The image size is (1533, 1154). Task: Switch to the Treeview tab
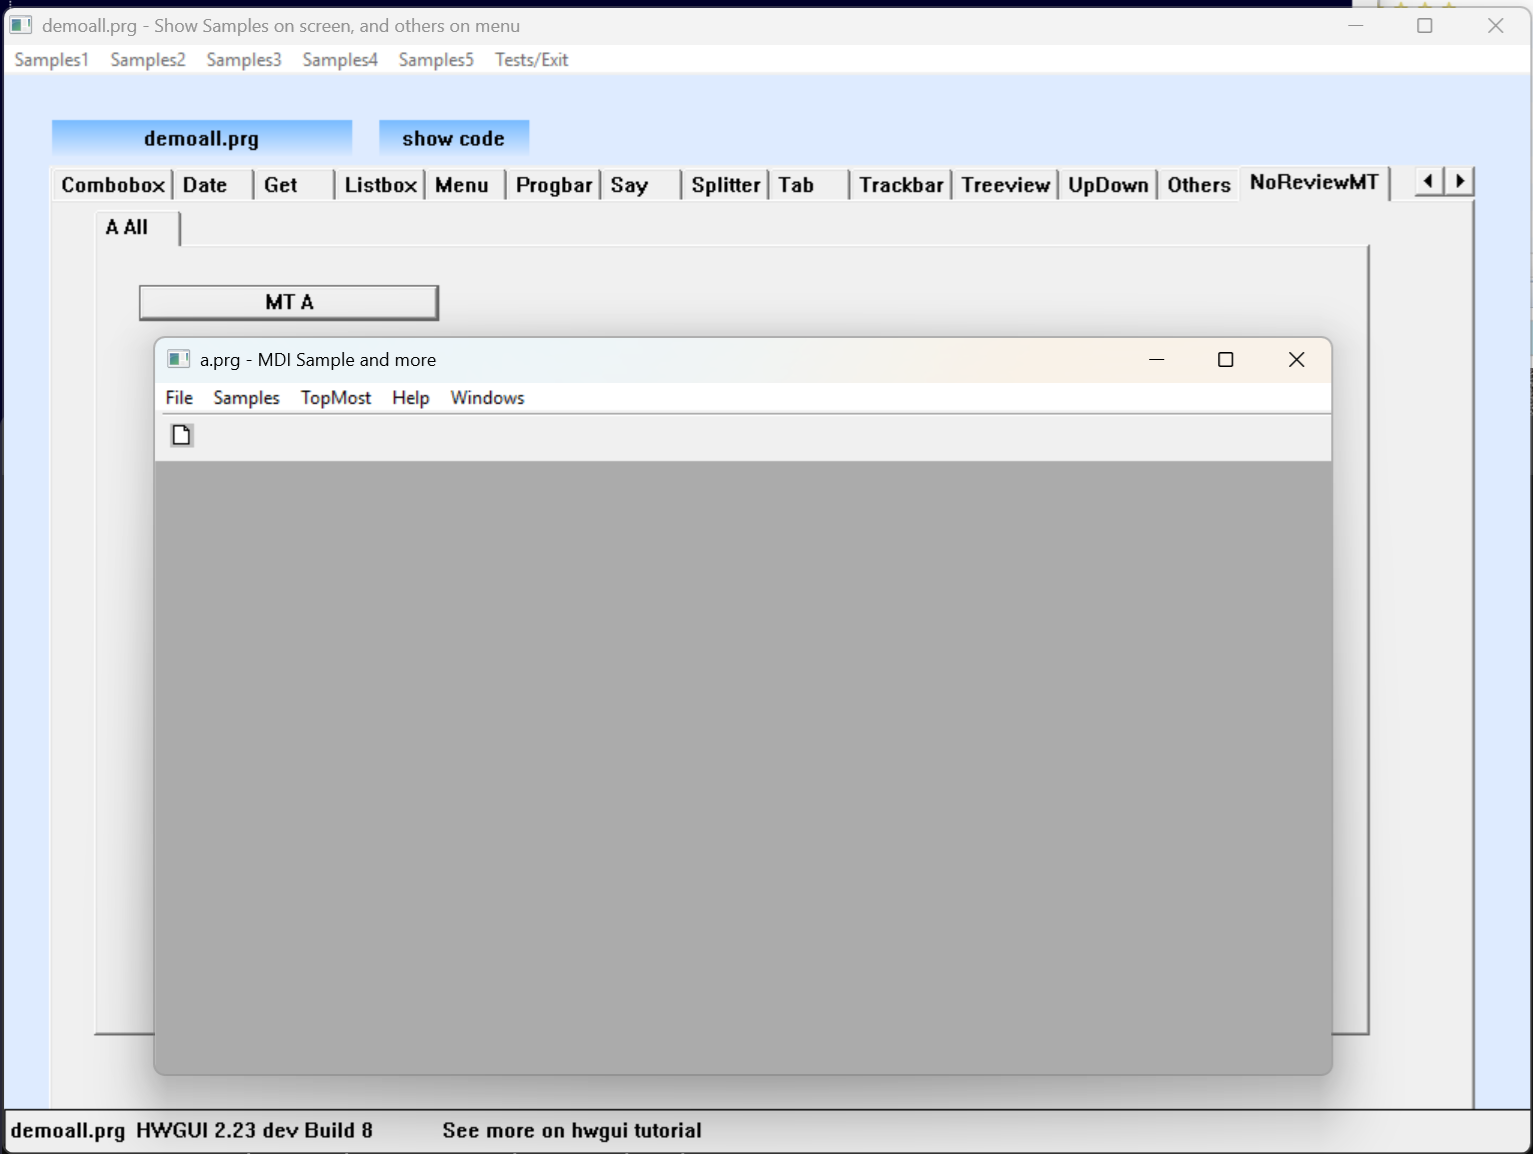point(1005,185)
